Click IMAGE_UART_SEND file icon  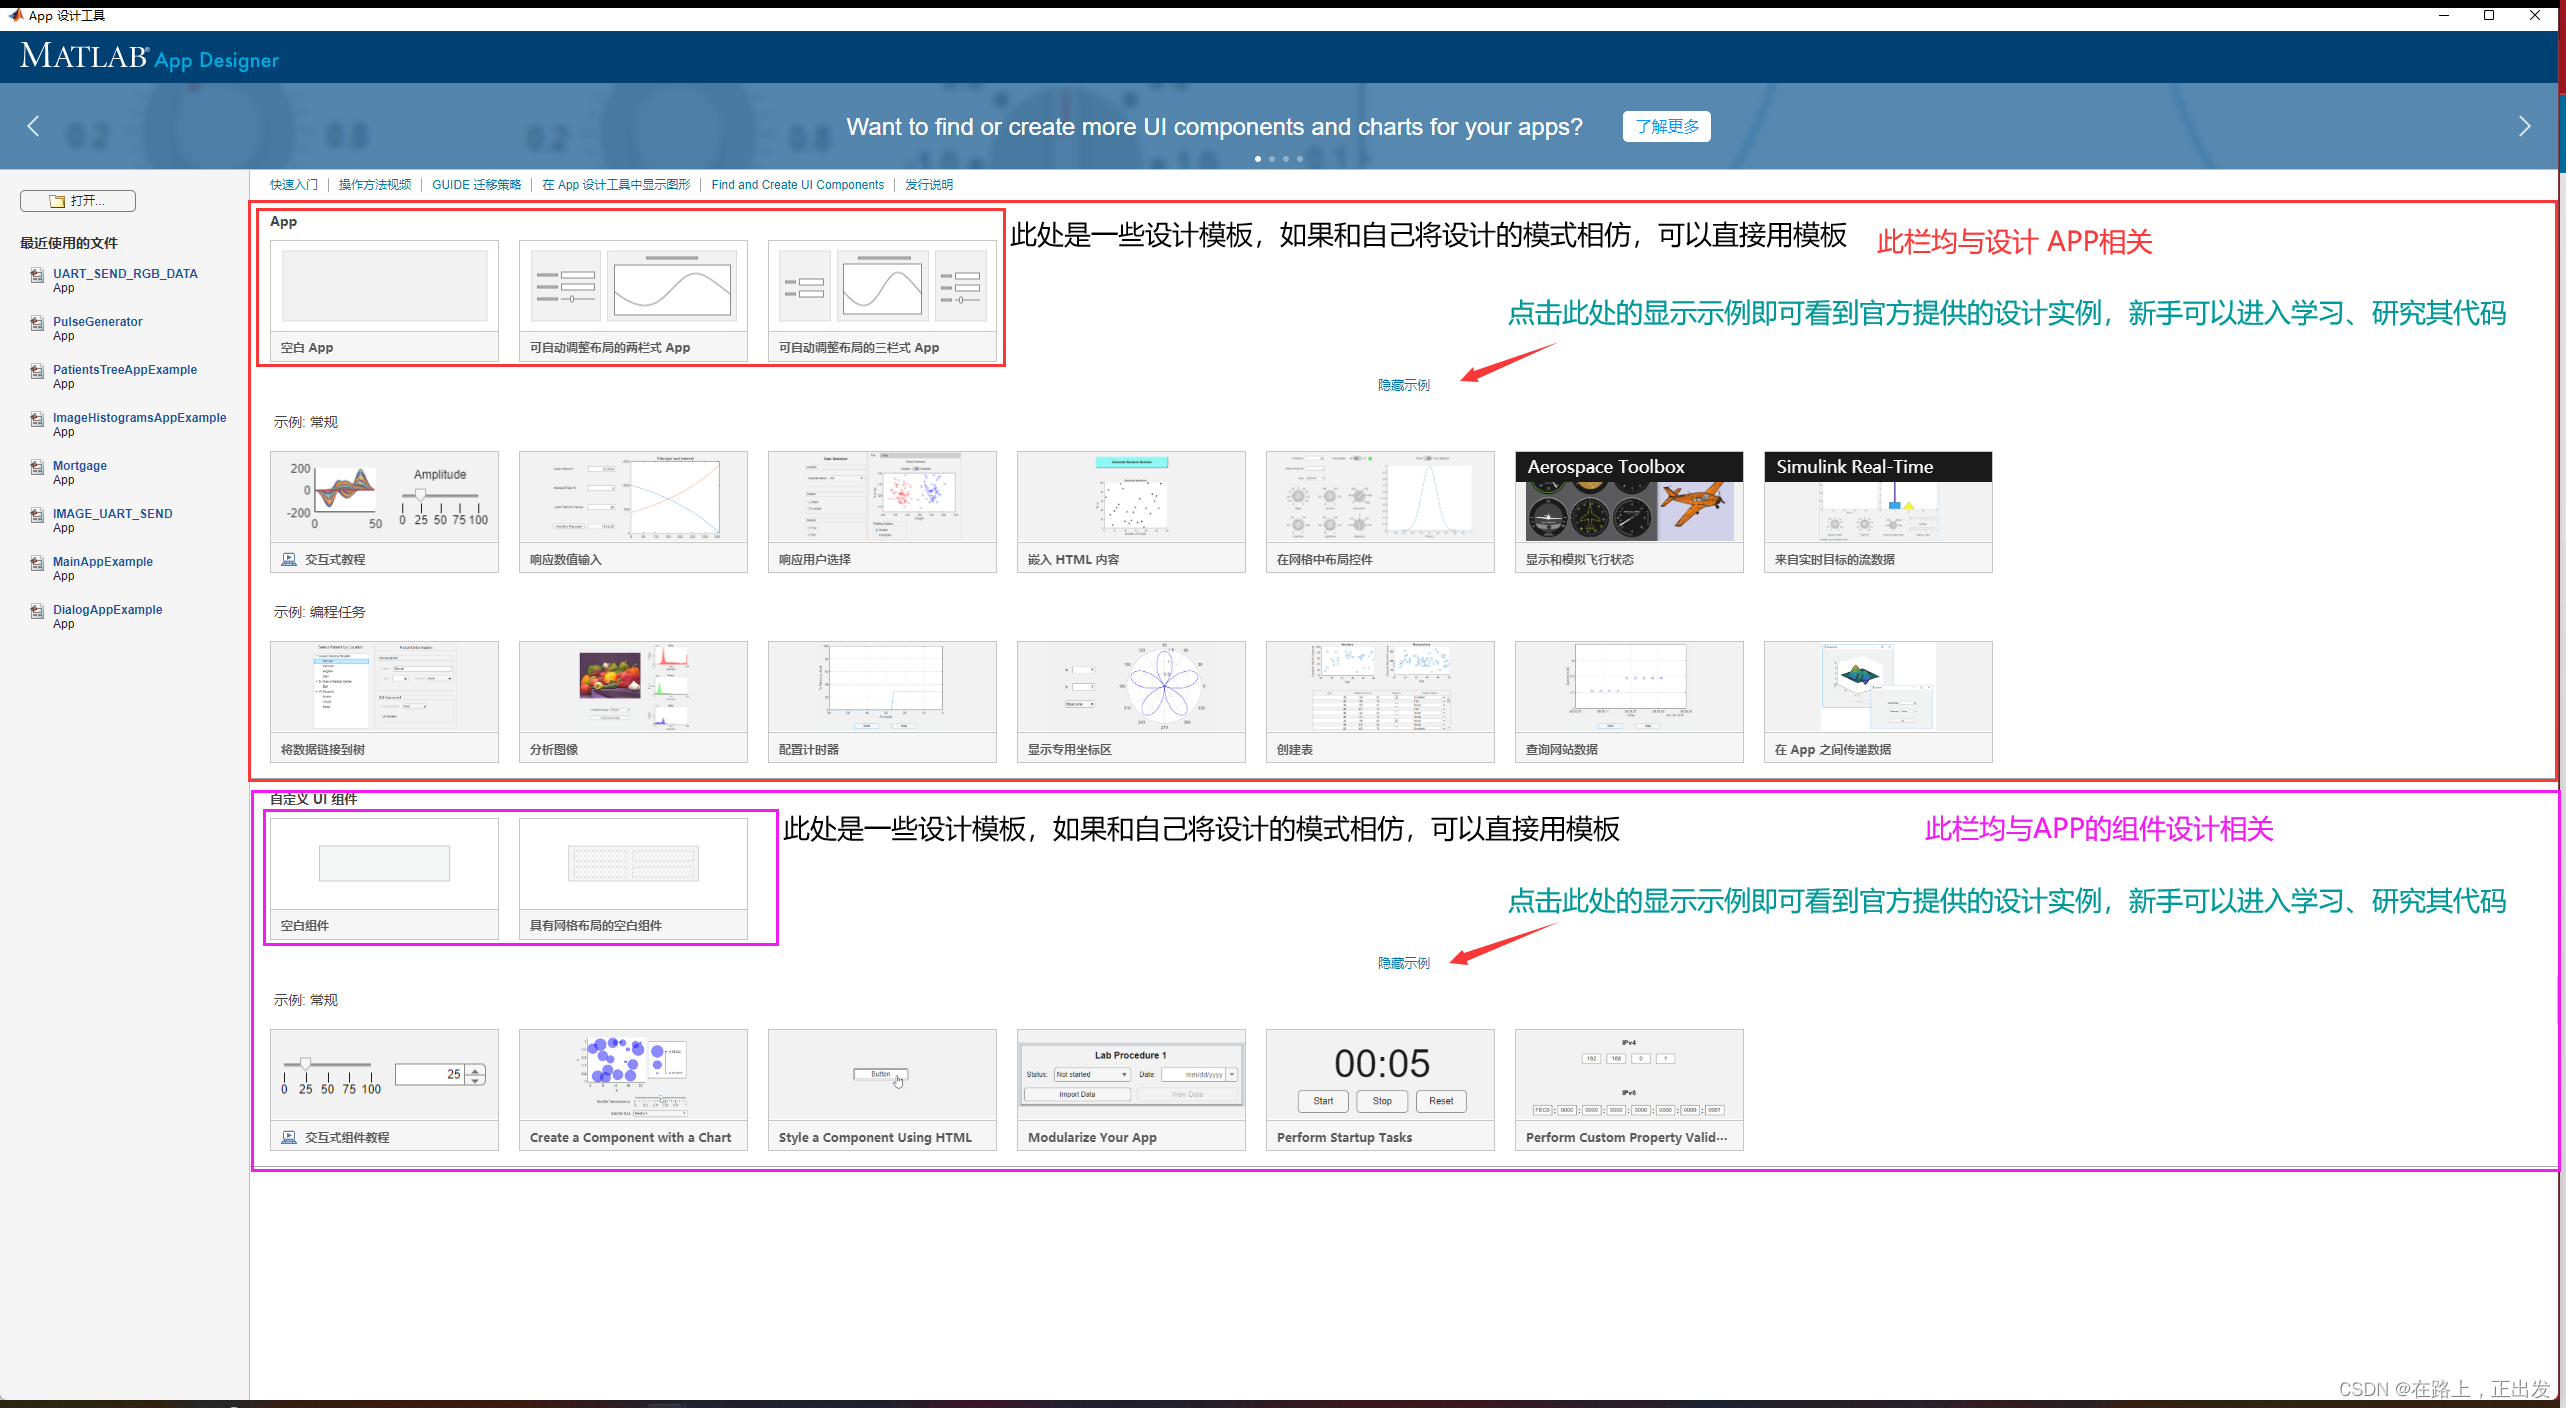[x=37, y=516]
